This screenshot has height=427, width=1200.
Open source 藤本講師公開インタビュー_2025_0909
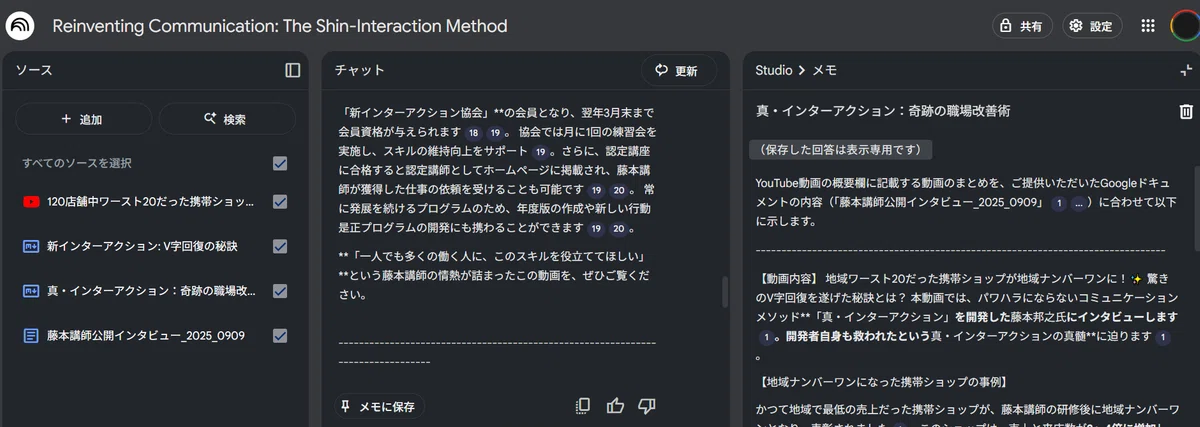[145, 336]
